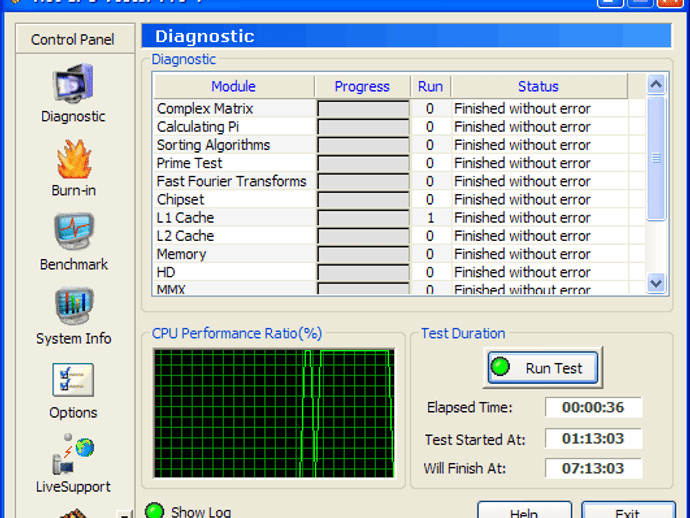Select the Calculating Pi module row
Viewport: 690px width, 518px height.
coord(399,127)
